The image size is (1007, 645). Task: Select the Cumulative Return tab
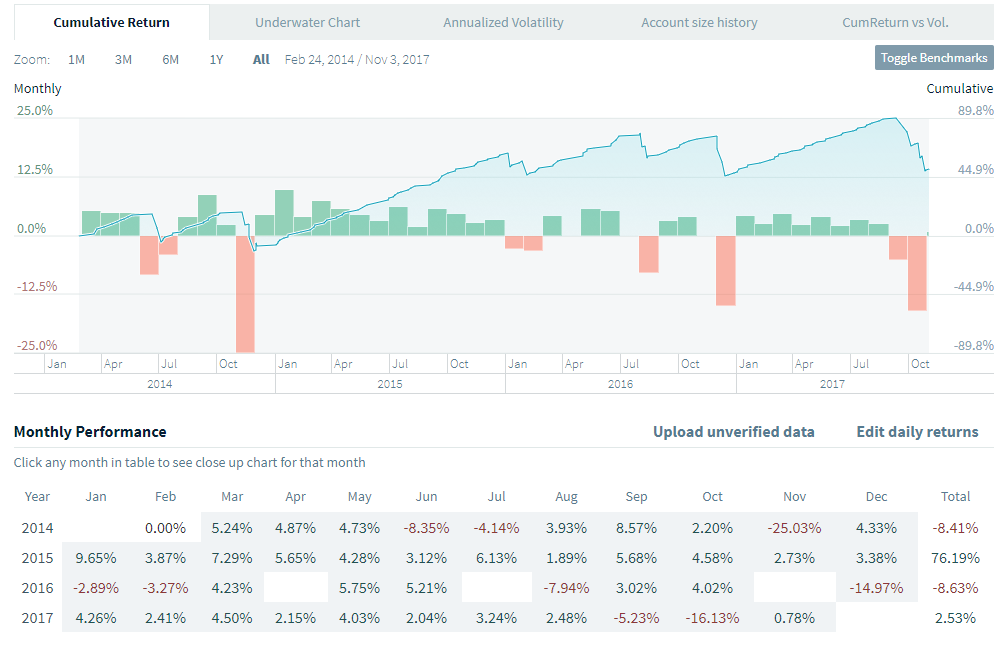[x=111, y=22]
